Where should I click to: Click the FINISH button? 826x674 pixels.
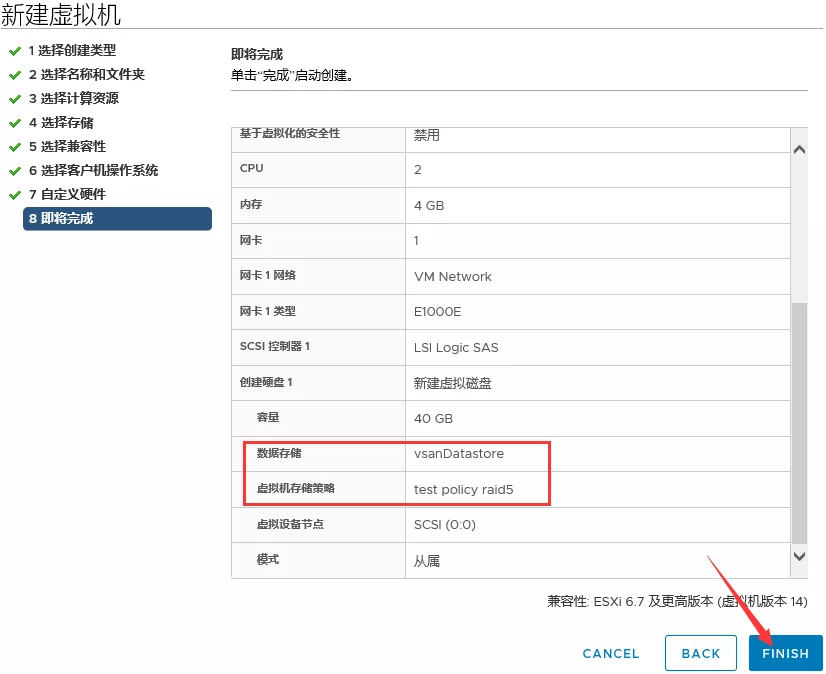[x=785, y=653]
